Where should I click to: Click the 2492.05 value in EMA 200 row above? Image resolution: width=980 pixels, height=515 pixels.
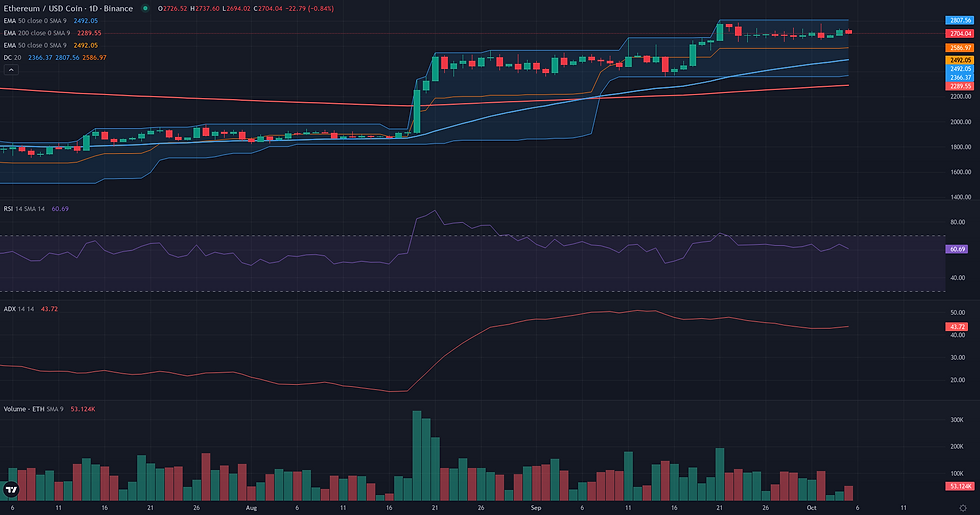(x=86, y=21)
